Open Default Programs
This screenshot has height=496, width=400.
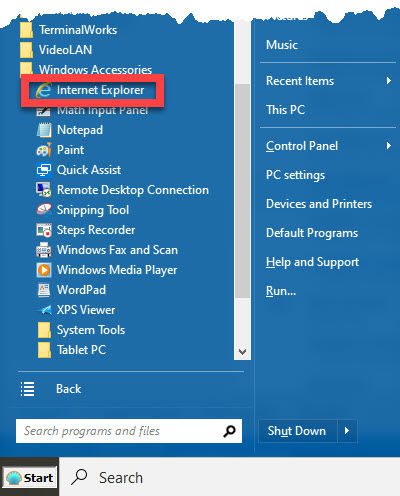(x=312, y=233)
